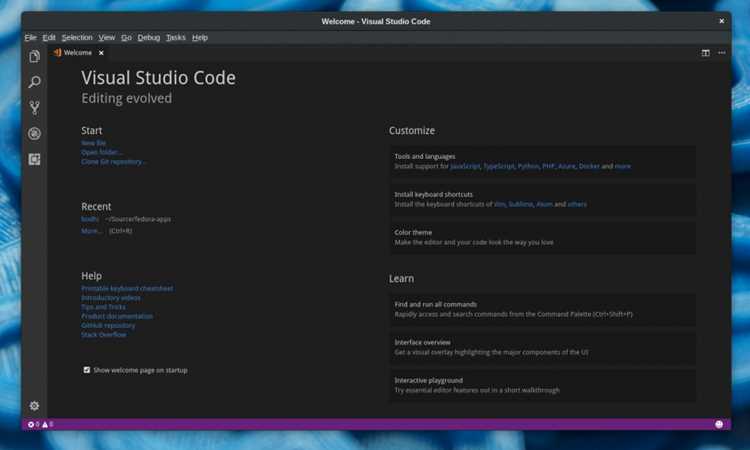Viewport: 750px width, 450px height.
Task: Open the File menu
Action: coord(31,37)
